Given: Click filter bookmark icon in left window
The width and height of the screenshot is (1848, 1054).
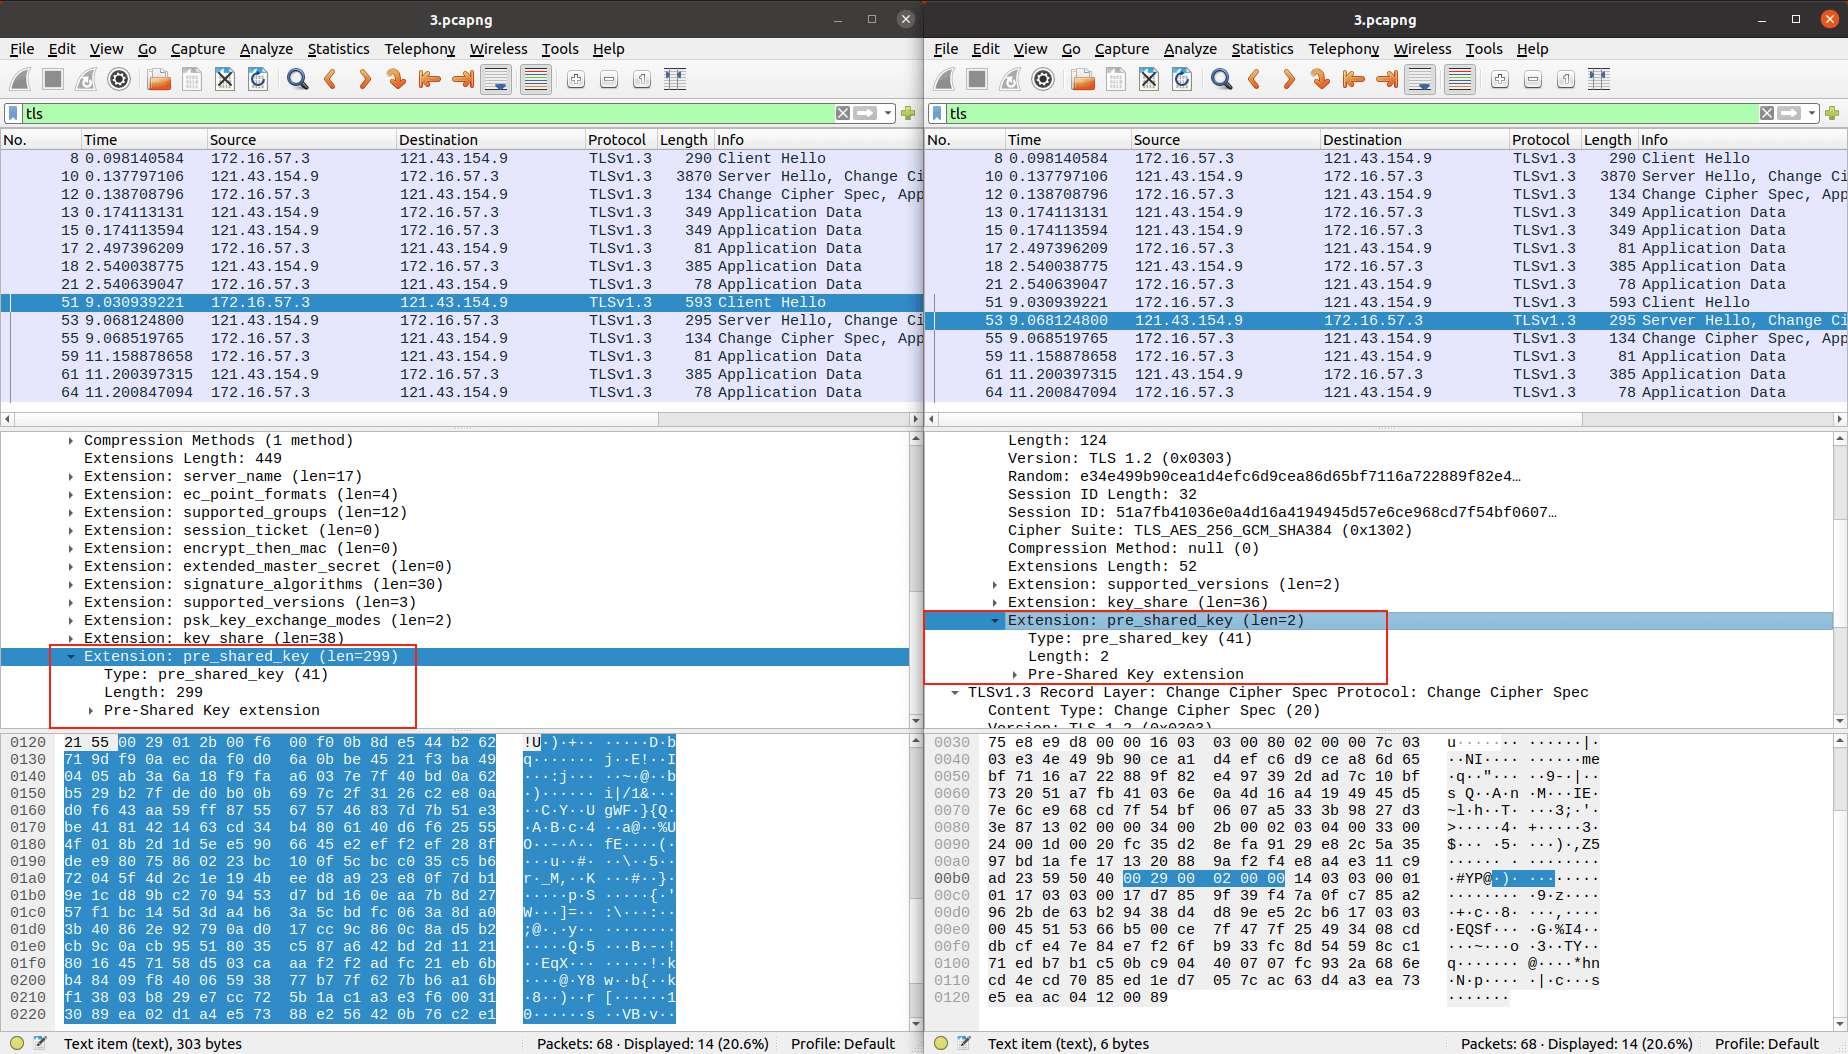Looking at the screenshot, I should pyautogui.click(x=13, y=113).
